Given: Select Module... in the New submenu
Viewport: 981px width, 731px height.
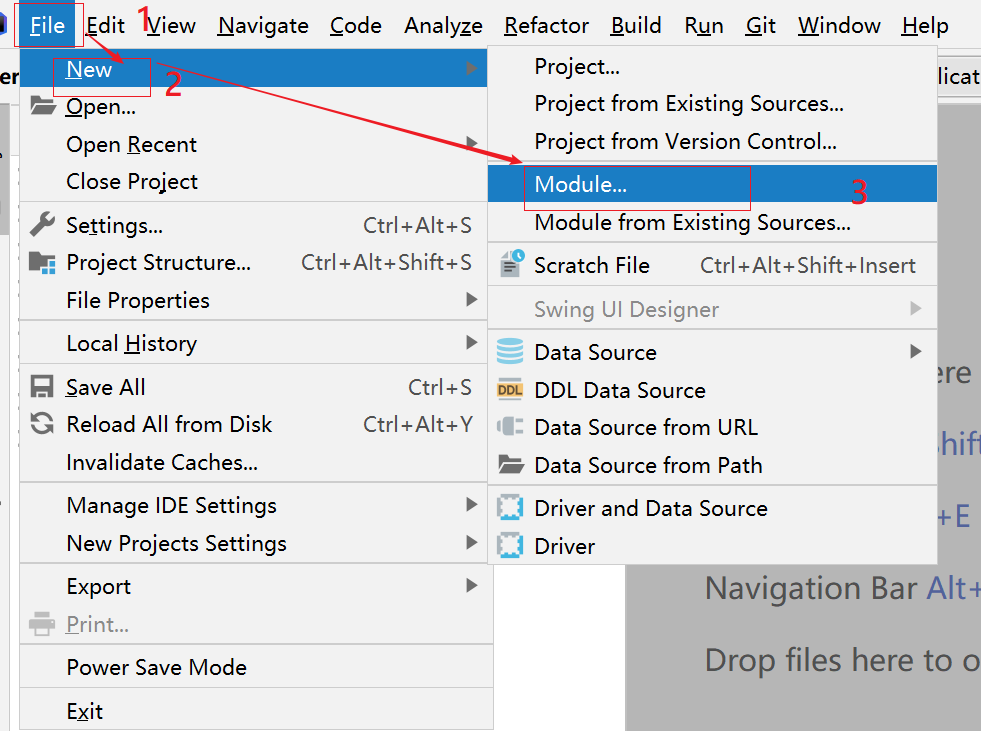Looking at the screenshot, I should (x=713, y=184).
